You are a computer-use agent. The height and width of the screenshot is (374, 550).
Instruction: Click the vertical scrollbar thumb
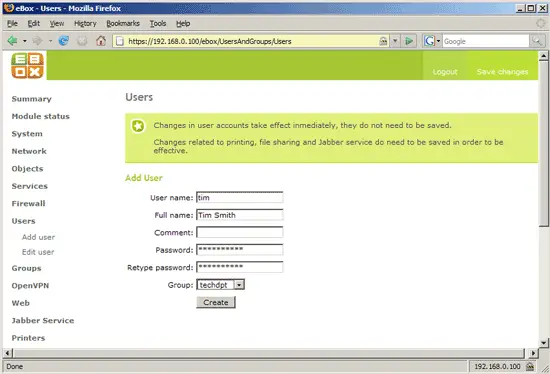pos(543,144)
